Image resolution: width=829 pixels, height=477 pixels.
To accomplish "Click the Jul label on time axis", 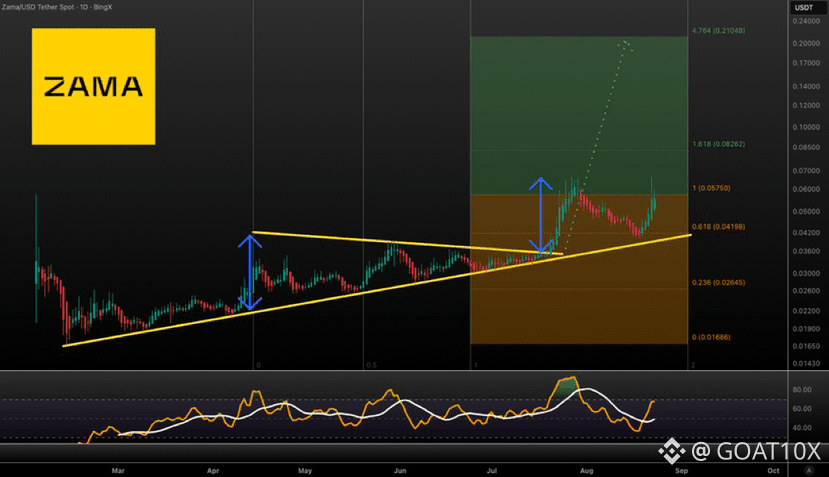I will pos(492,471).
